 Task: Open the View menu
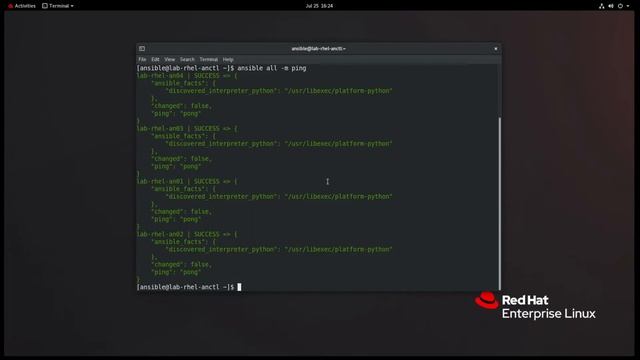pyautogui.click(x=169, y=59)
